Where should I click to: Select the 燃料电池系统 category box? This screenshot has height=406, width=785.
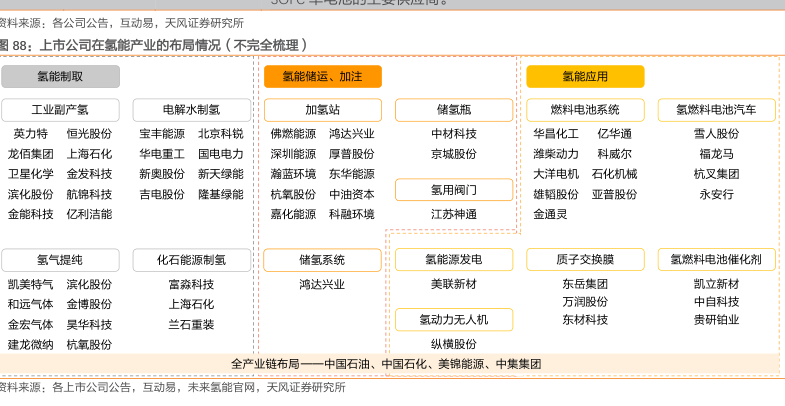(x=585, y=110)
